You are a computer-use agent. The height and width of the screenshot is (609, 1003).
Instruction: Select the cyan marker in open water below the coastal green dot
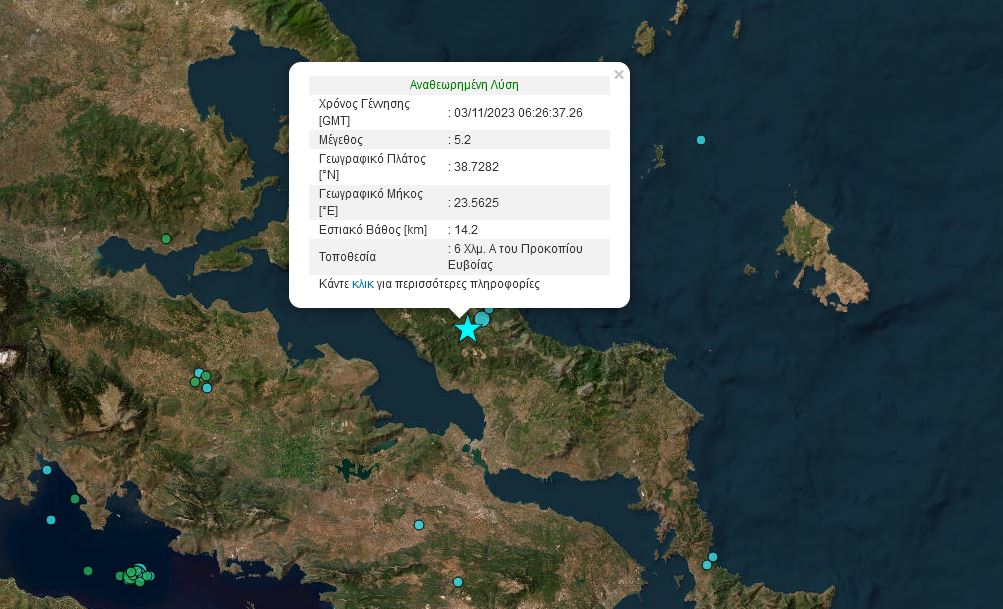click(x=51, y=520)
